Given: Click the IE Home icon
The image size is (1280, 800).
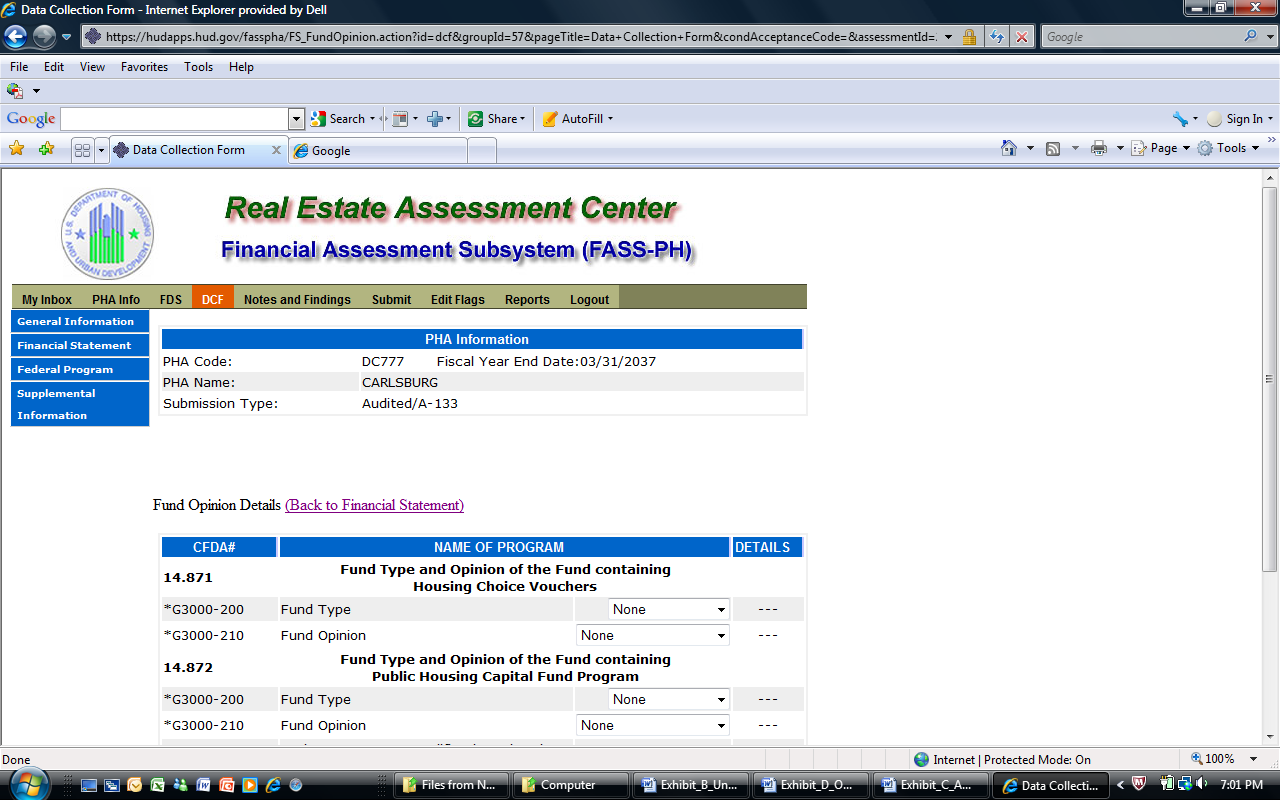Looking at the screenshot, I should pyautogui.click(x=1010, y=148).
